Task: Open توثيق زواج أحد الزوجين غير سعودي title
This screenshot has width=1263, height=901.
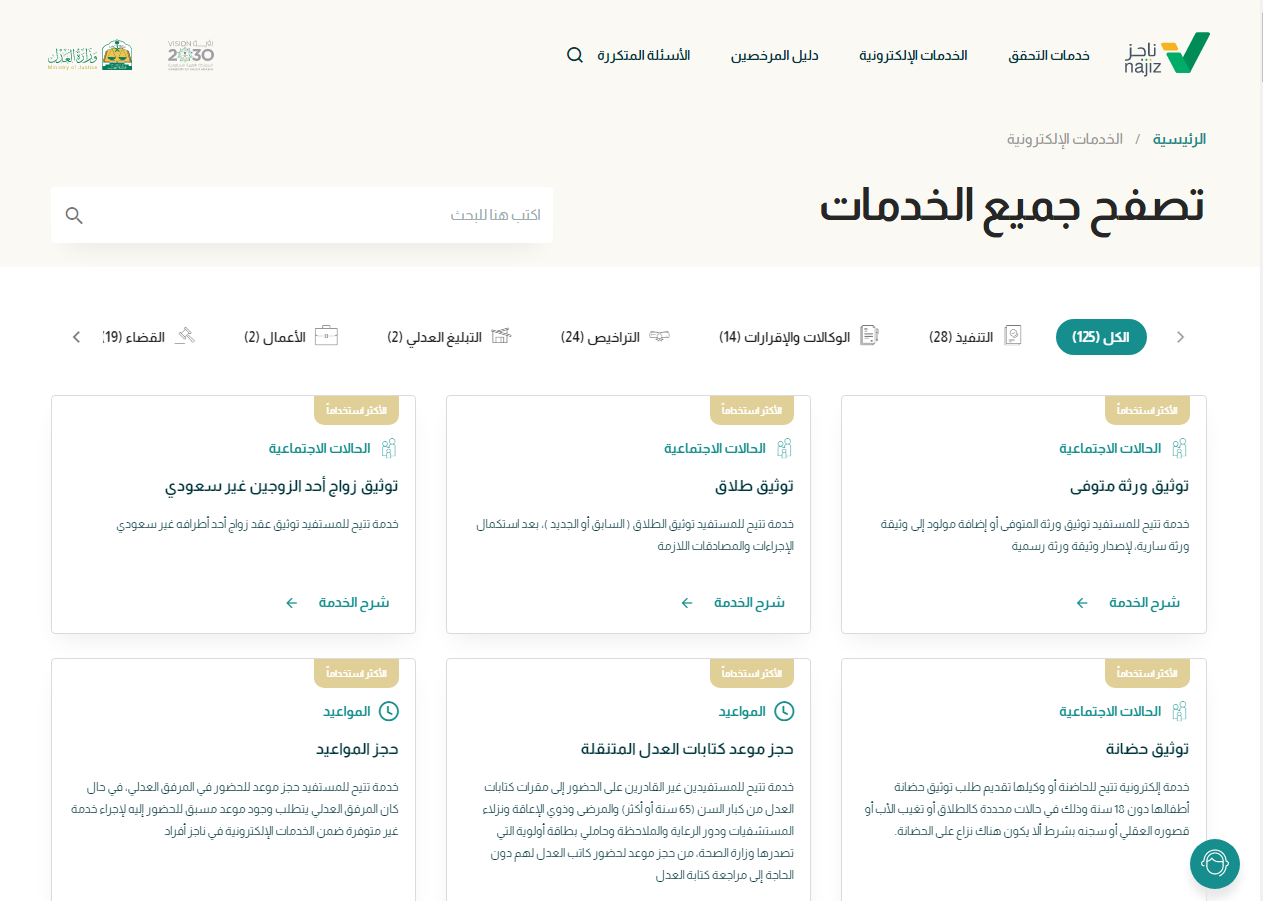Action: click(282, 487)
